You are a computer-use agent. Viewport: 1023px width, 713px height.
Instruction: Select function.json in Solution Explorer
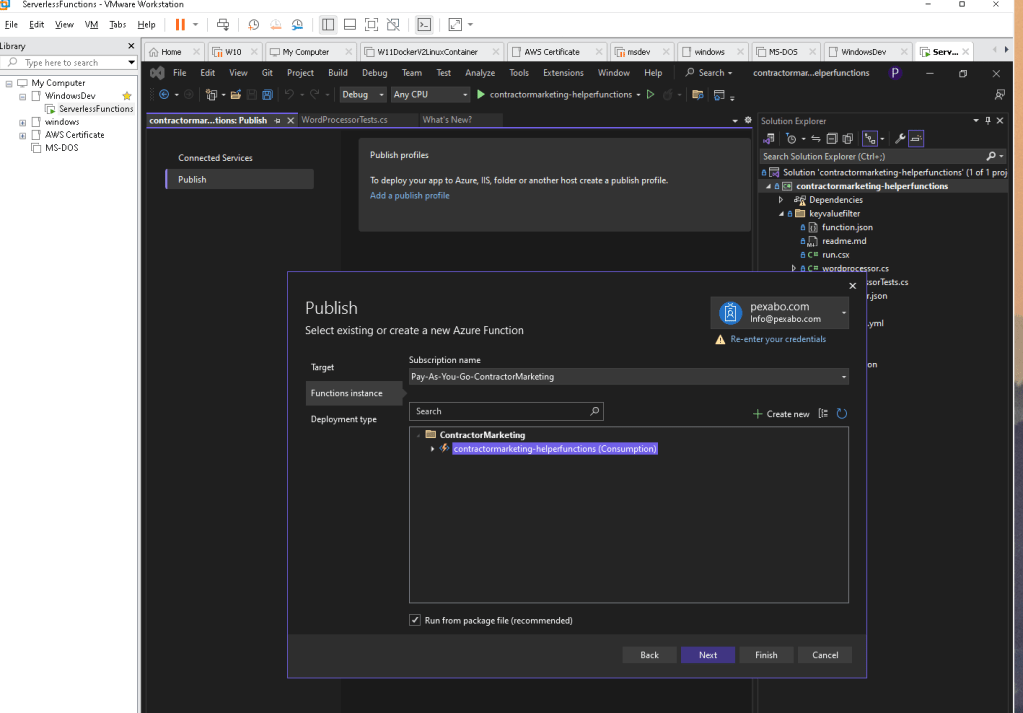tap(847, 228)
